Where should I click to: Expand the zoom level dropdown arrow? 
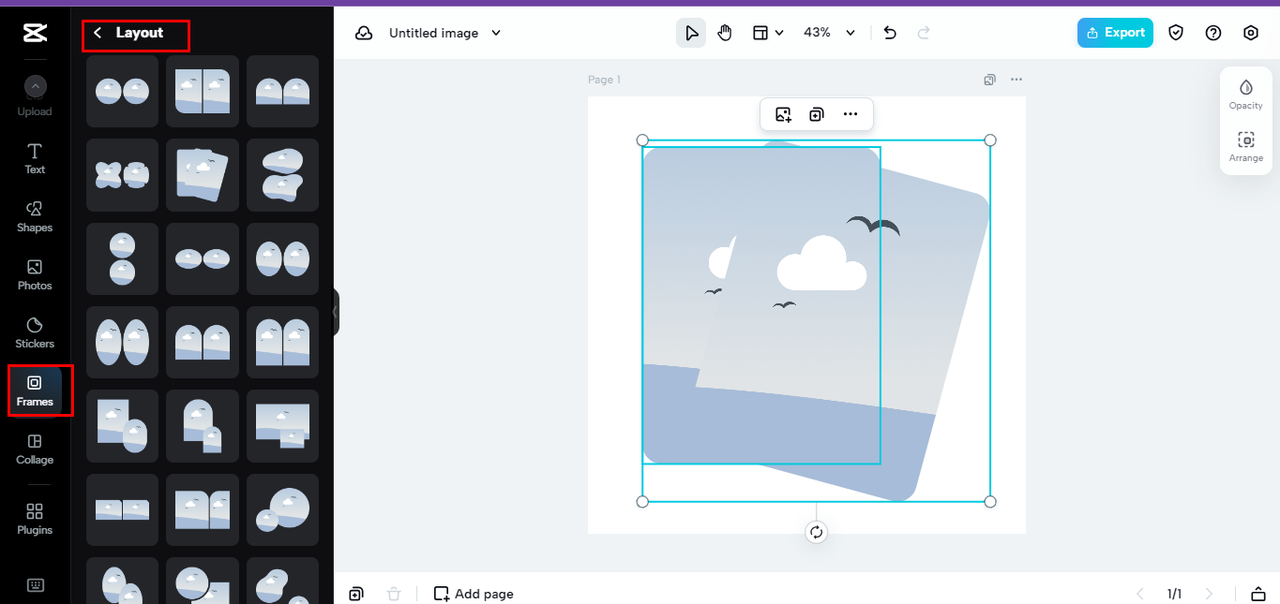coord(850,33)
